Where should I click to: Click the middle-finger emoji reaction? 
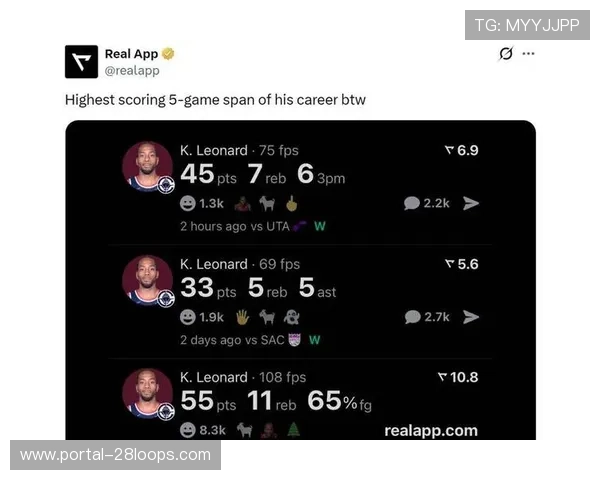tap(292, 204)
